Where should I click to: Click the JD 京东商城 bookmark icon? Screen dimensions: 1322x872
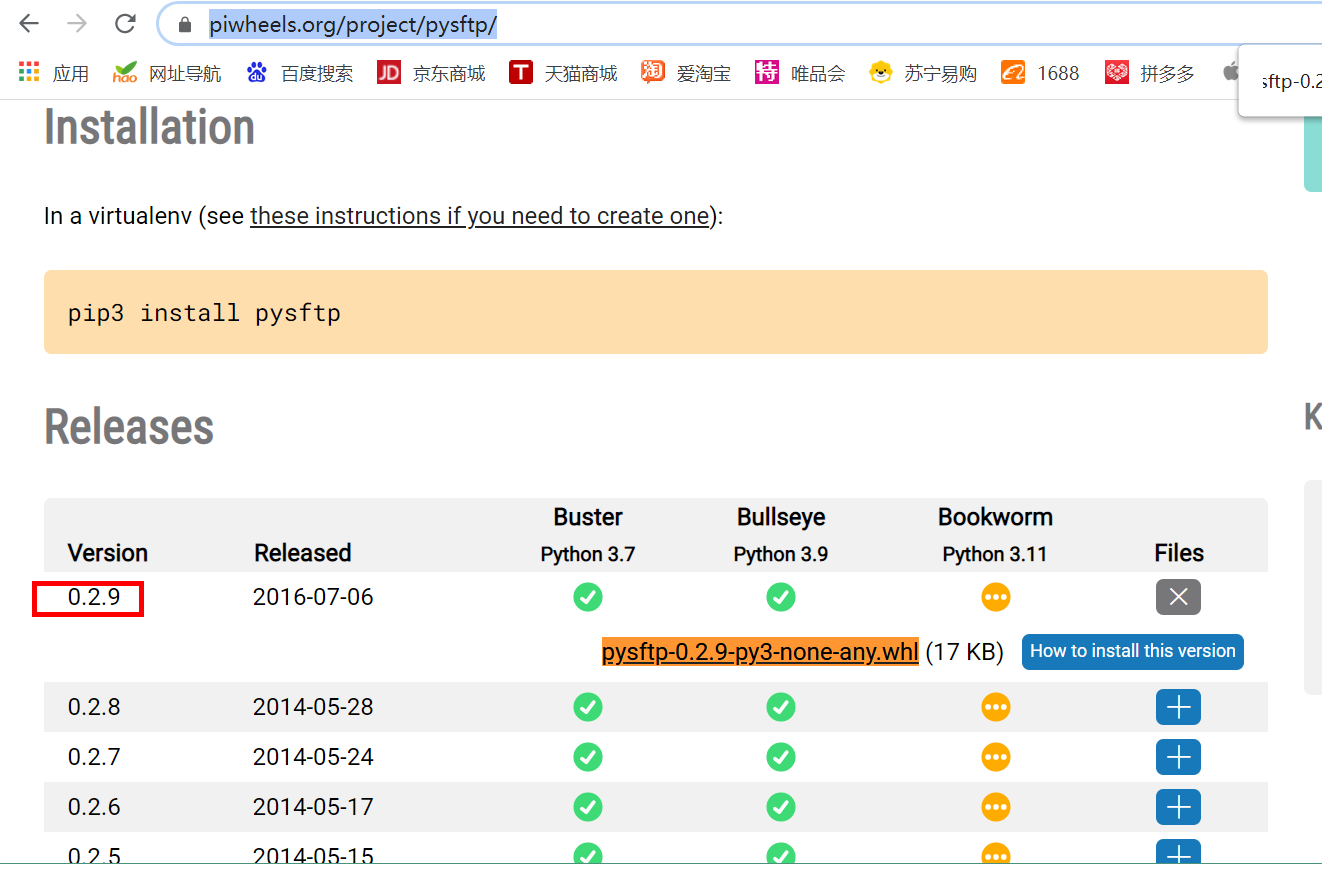click(x=388, y=72)
